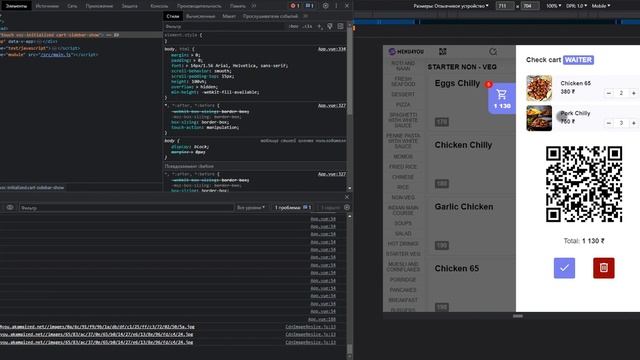Confirm cart with the blue checkmark button
The width and height of the screenshot is (640, 360).
point(564,268)
